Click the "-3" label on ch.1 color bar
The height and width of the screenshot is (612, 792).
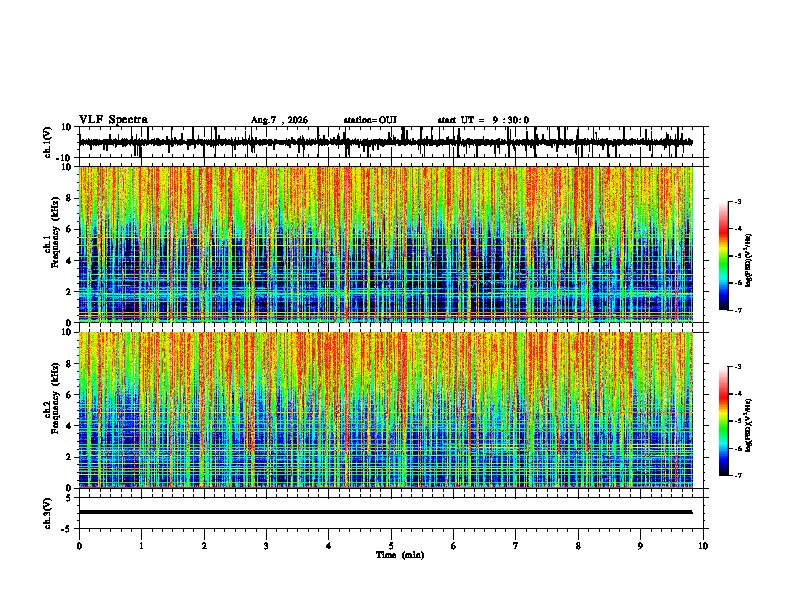pos(737,201)
